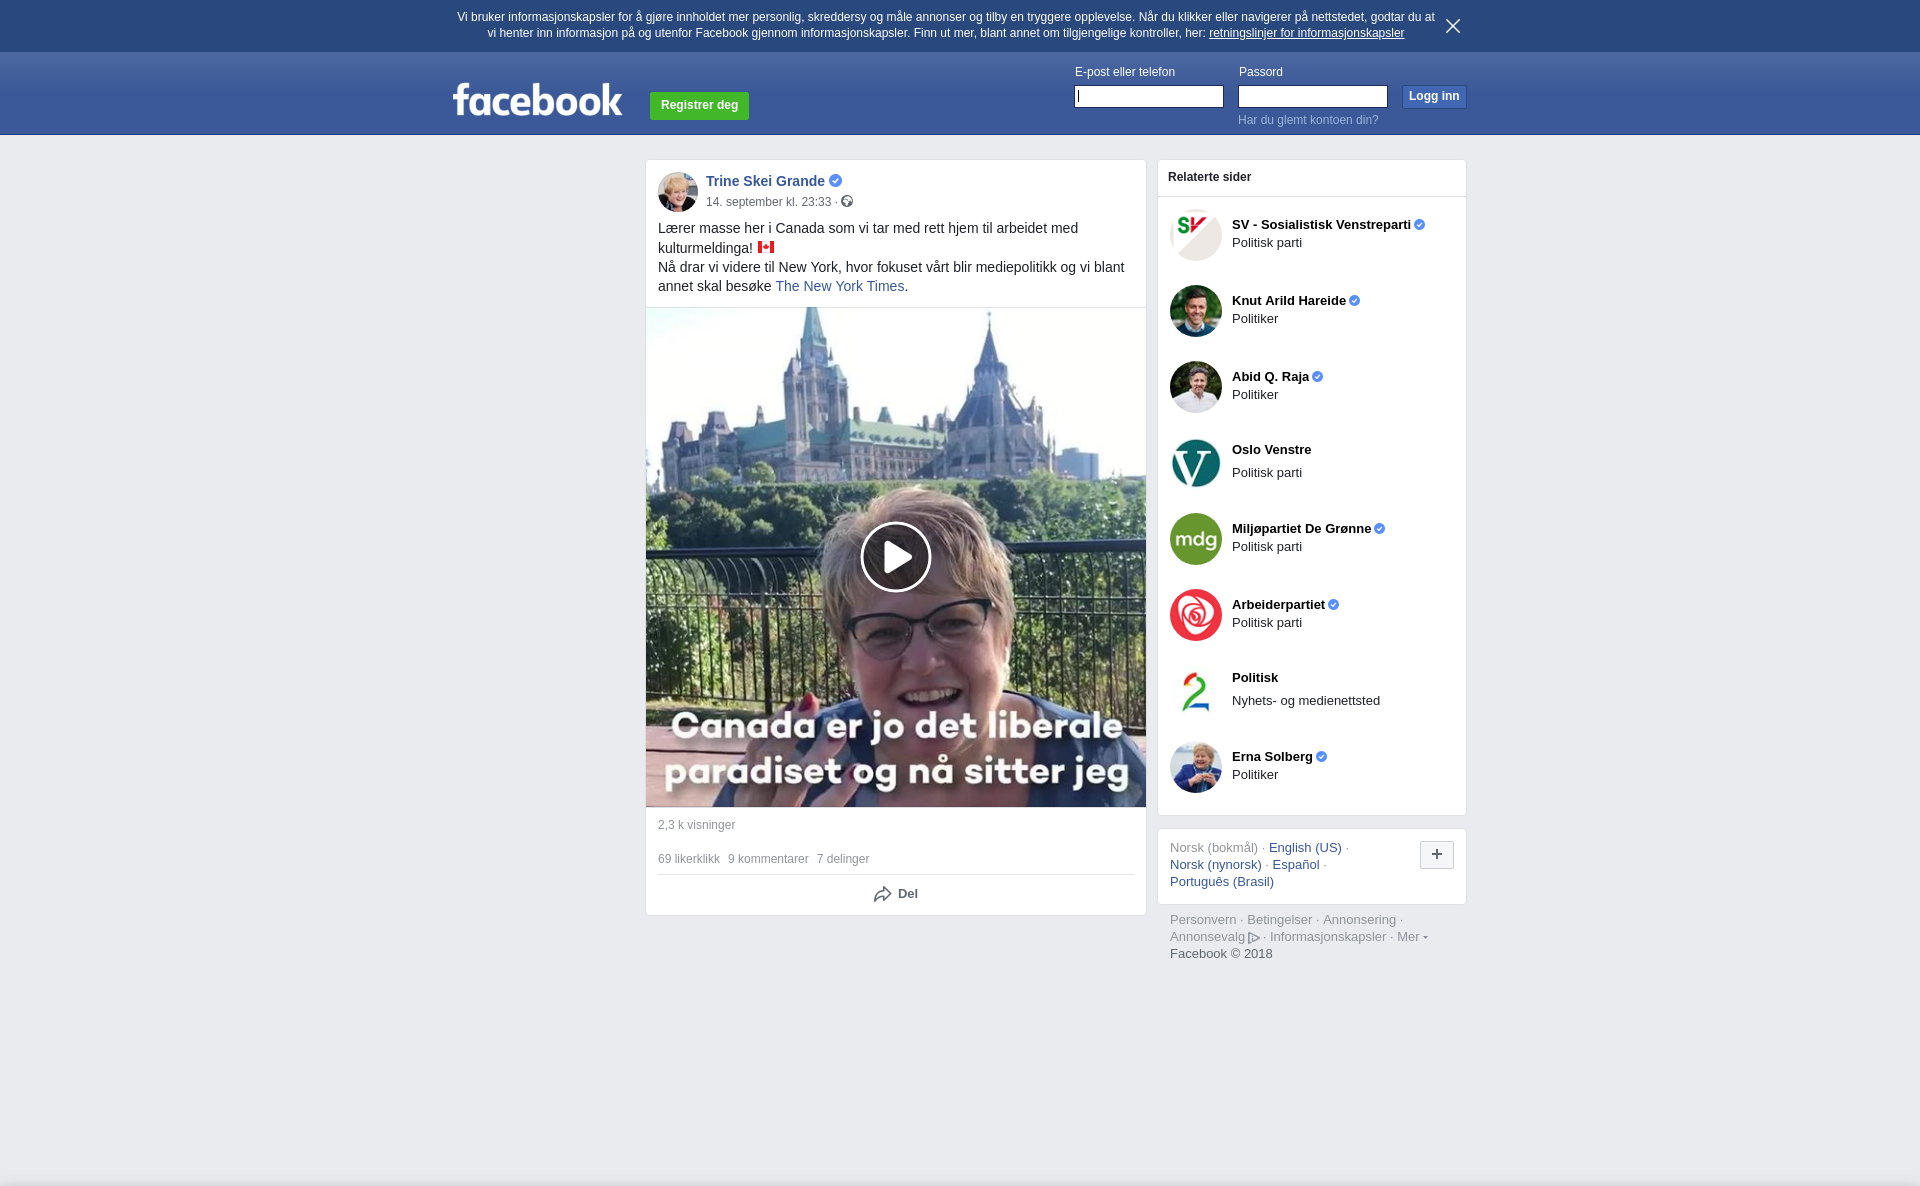Open the Politisk page name
The width and height of the screenshot is (1920, 1186).
[1255, 678]
